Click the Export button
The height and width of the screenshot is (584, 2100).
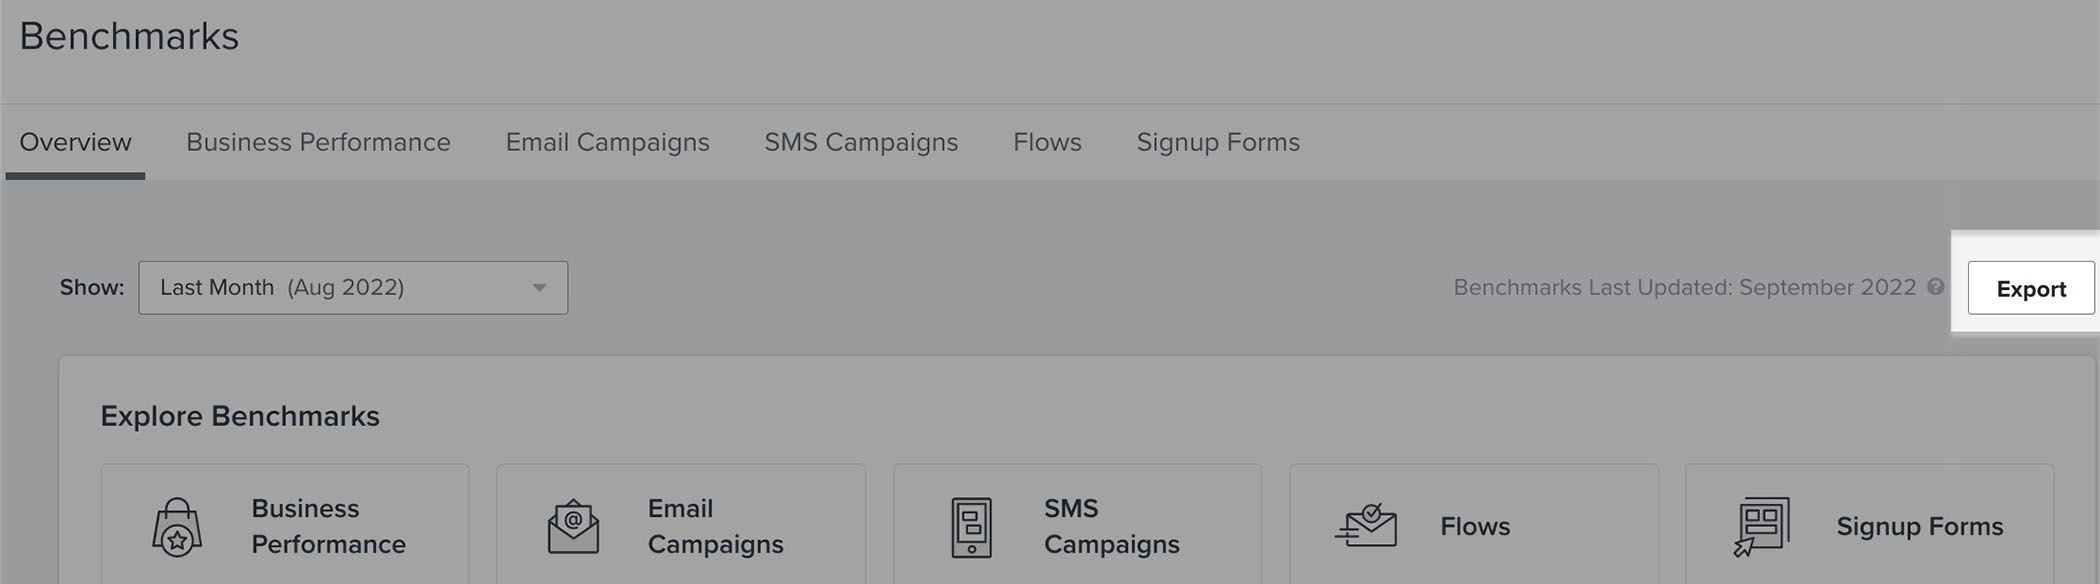tap(2030, 287)
